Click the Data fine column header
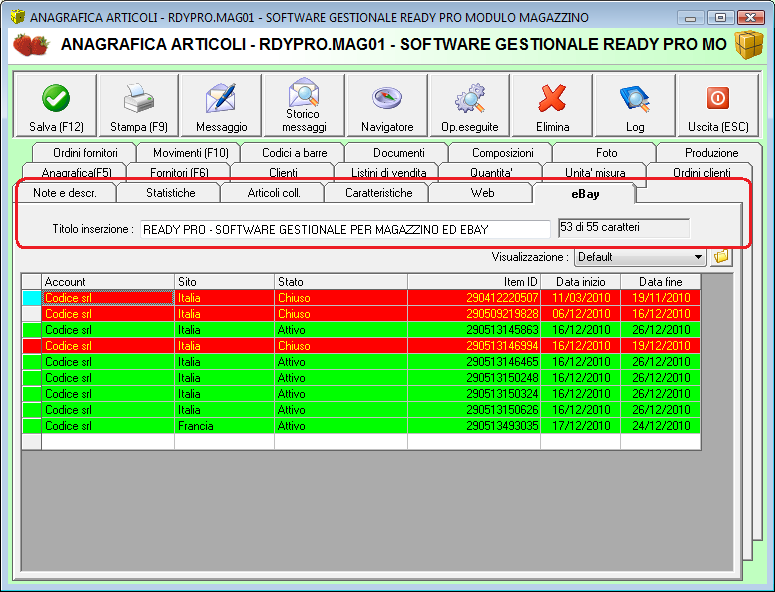The image size is (775, 592). point(660,282)
